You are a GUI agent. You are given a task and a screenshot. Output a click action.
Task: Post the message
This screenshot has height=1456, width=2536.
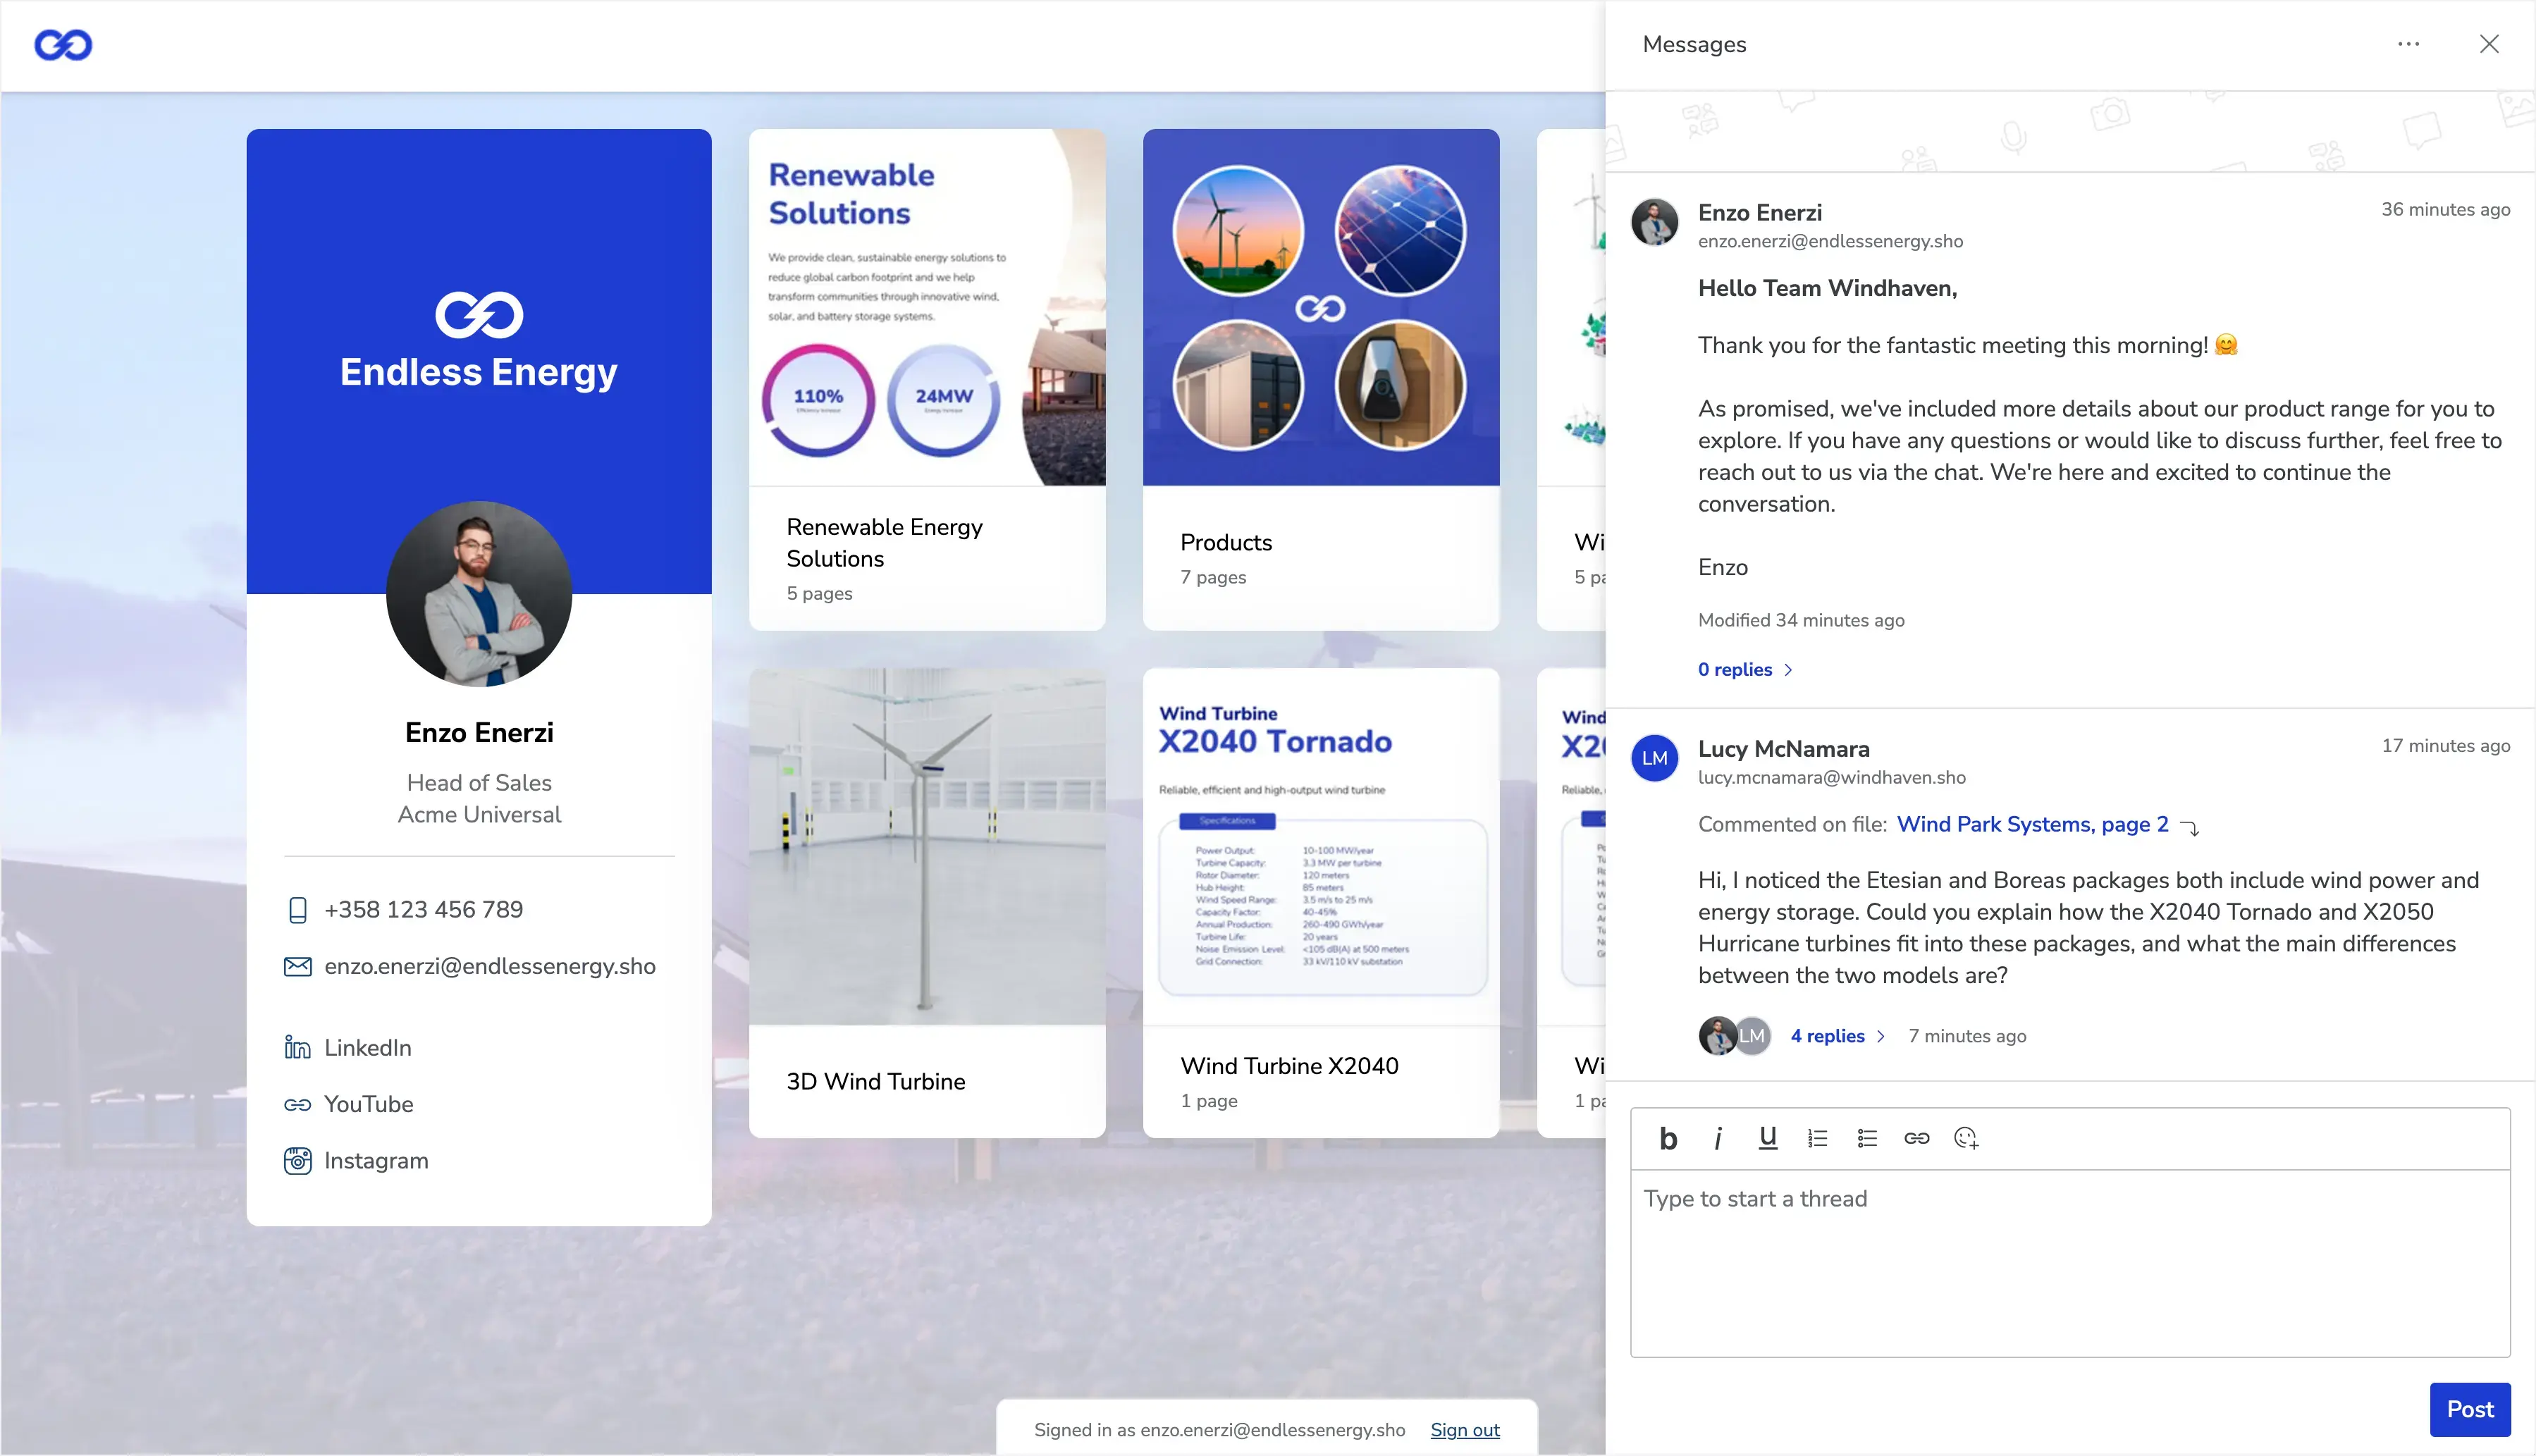point(2469,1409)
